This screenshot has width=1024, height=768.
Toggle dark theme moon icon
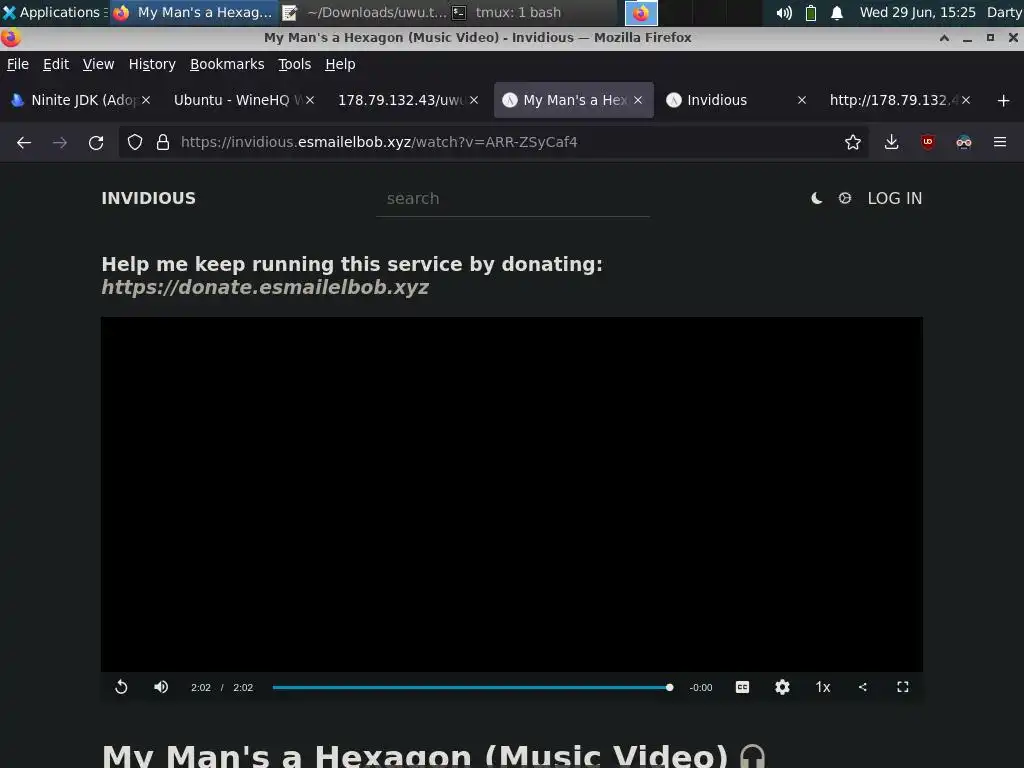[x=816, y=199]
